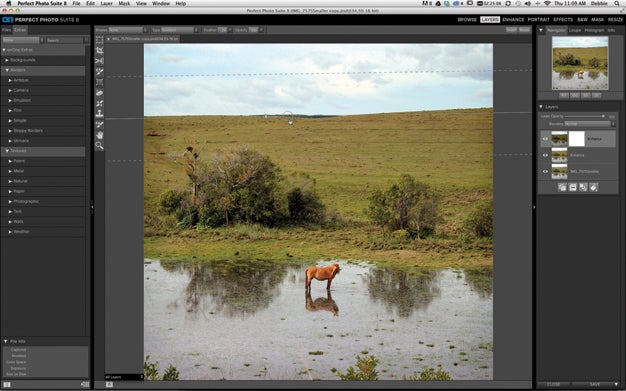Click the bottom-left icon of the left panel
Screen dimensions: 626x391
pos(7,385)
